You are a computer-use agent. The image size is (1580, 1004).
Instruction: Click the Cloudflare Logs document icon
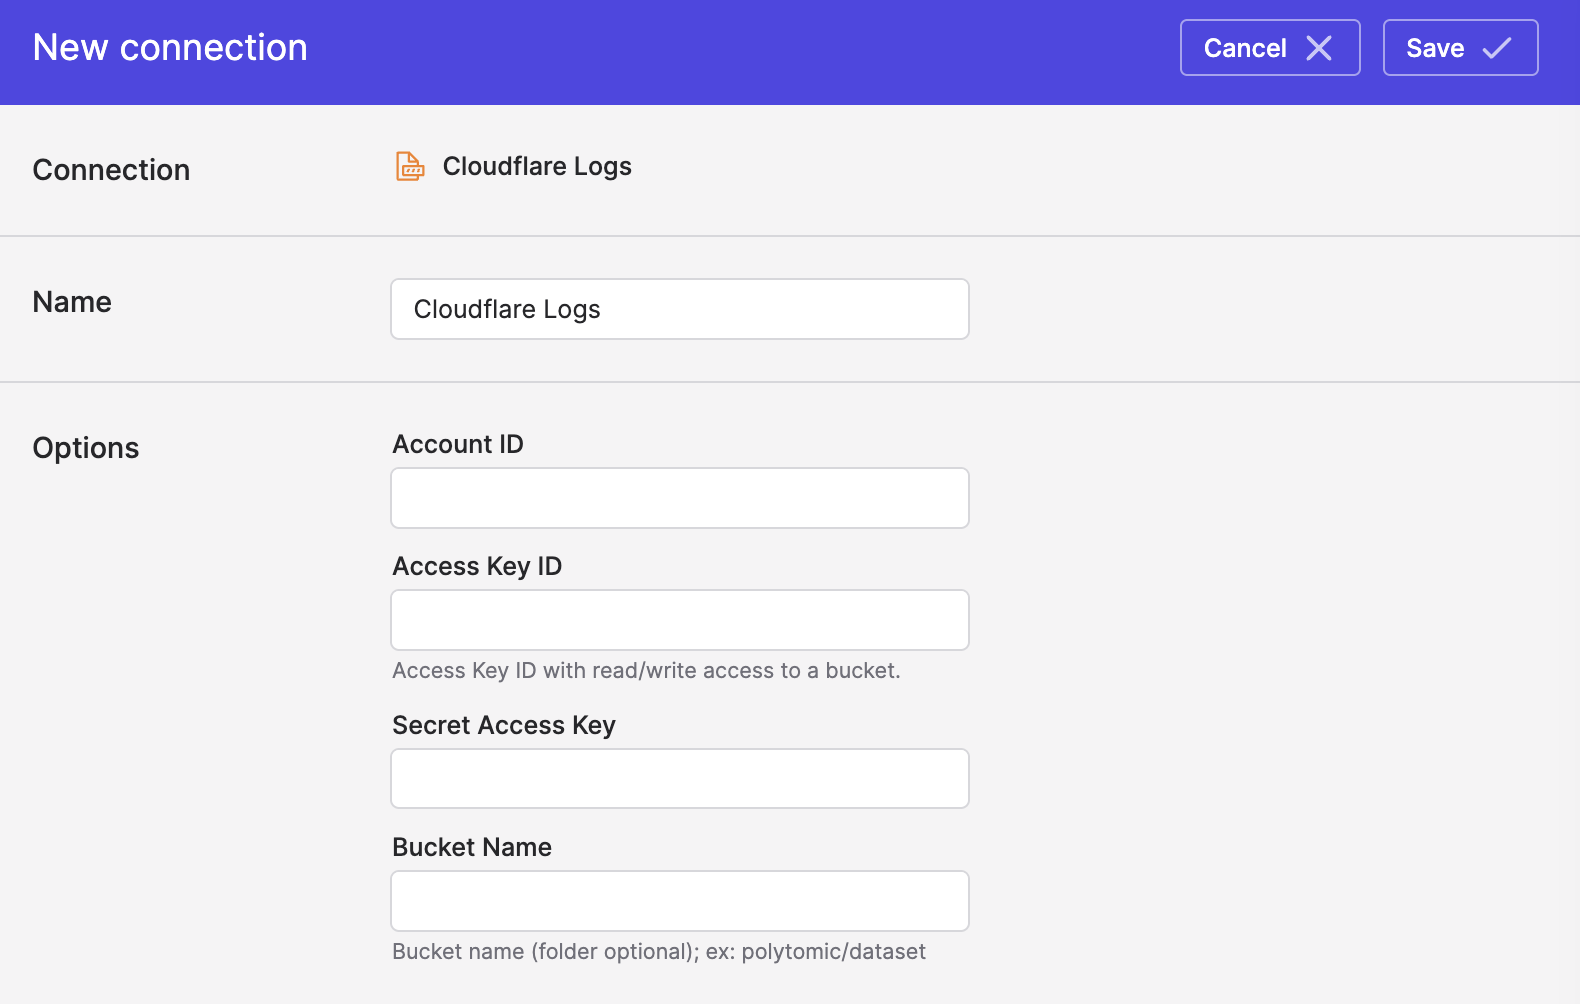410,166
